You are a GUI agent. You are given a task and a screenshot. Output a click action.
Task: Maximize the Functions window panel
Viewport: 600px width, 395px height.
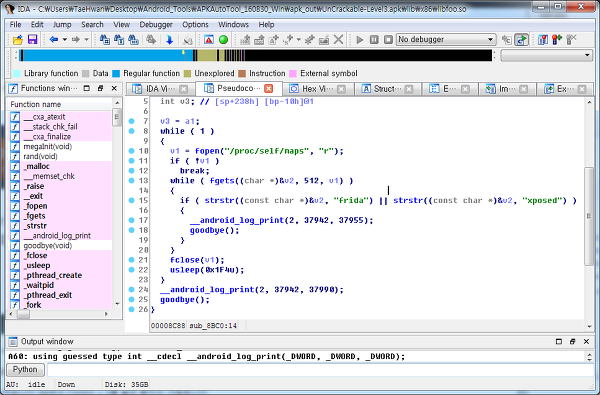click(86, 88)
